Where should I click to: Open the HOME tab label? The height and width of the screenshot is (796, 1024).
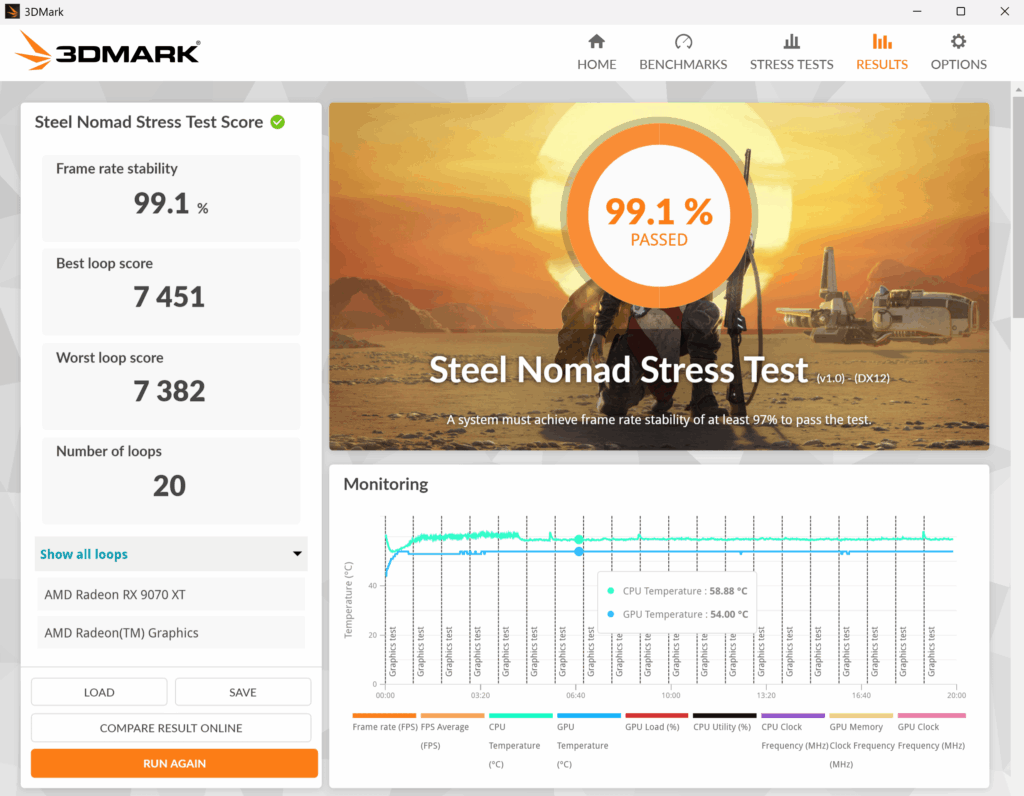coord(596,64)
